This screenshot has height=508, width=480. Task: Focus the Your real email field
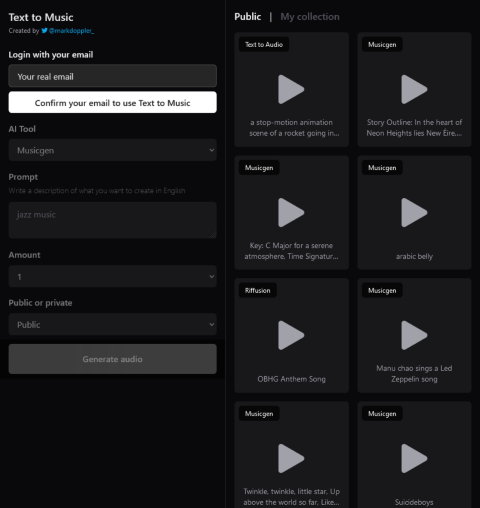click(113, 76)
